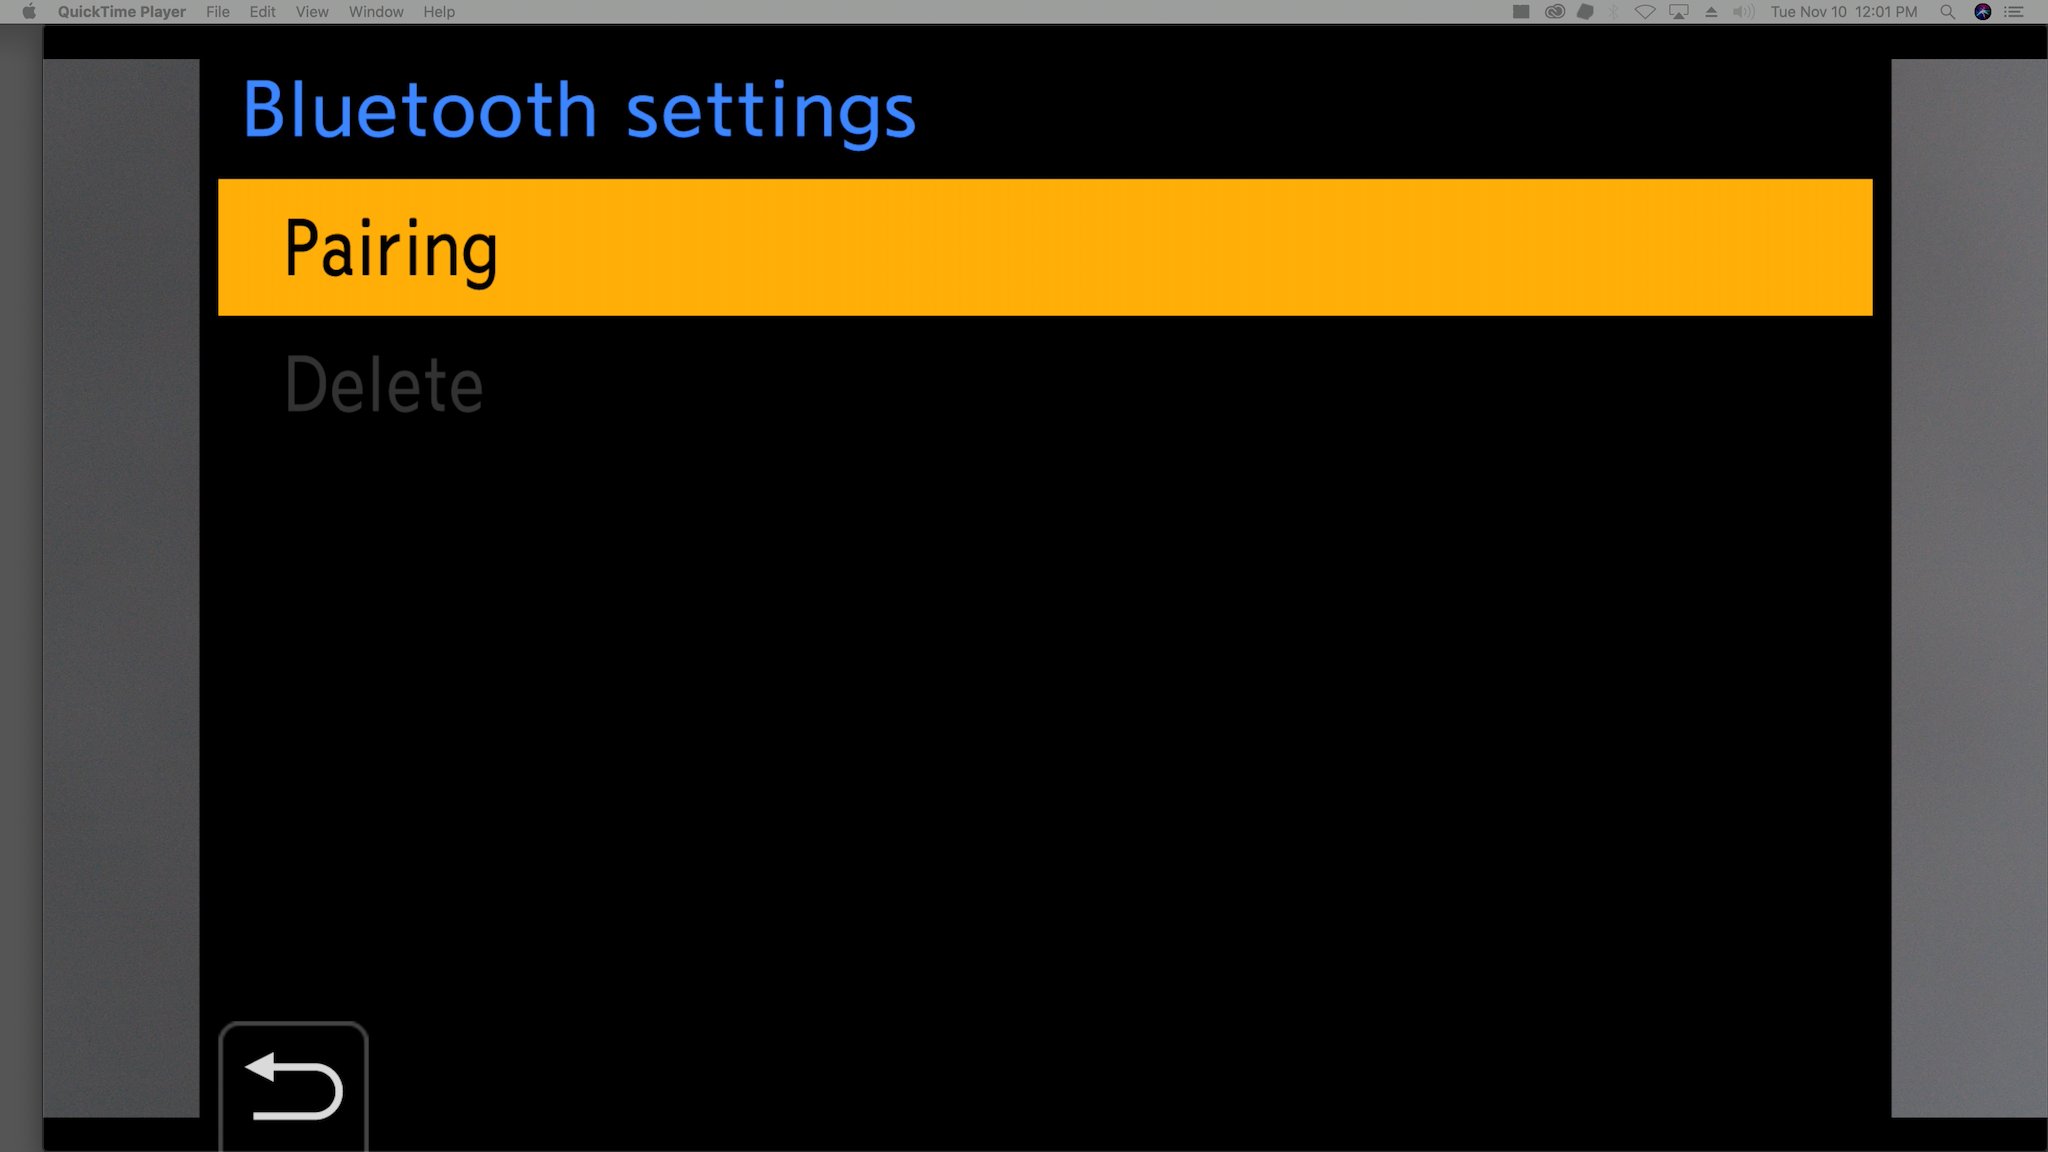Tap the back arrow return button
Screen dimensions: 2048x1152
293,1086
